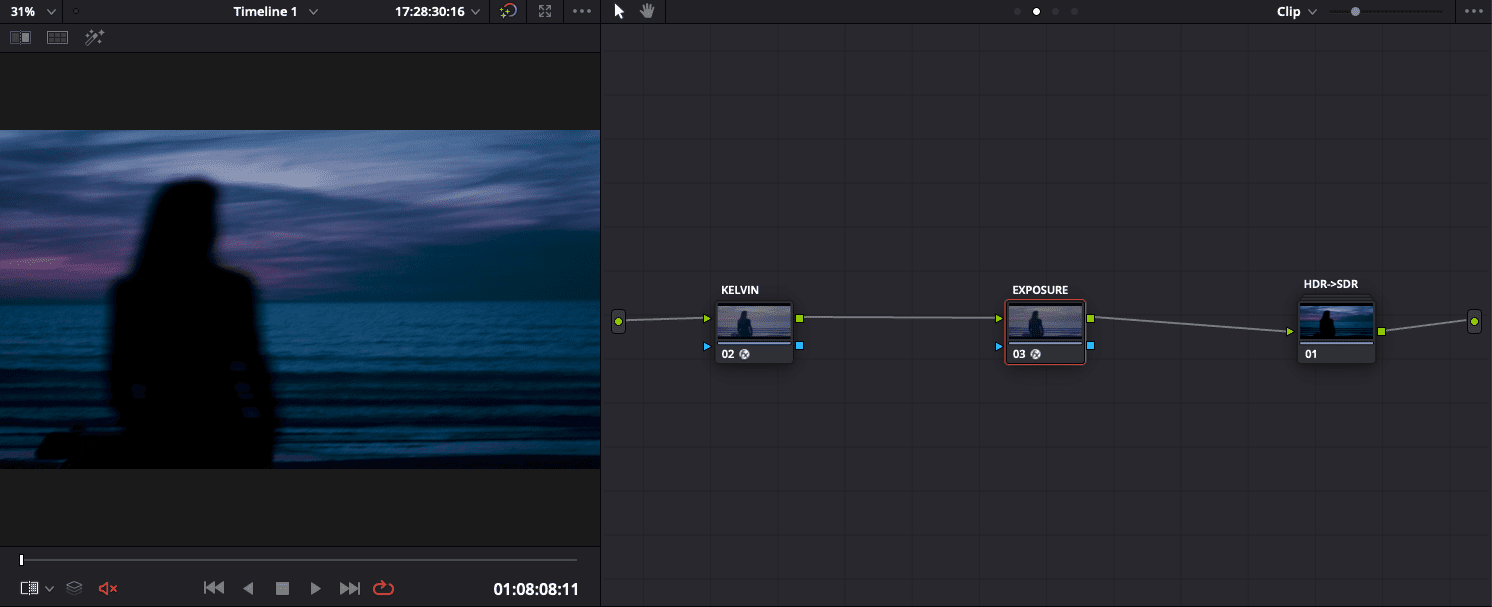1492x607 pixels.
Task: Select the pointer tool above the node graph
Action: (x=618, y=11)
